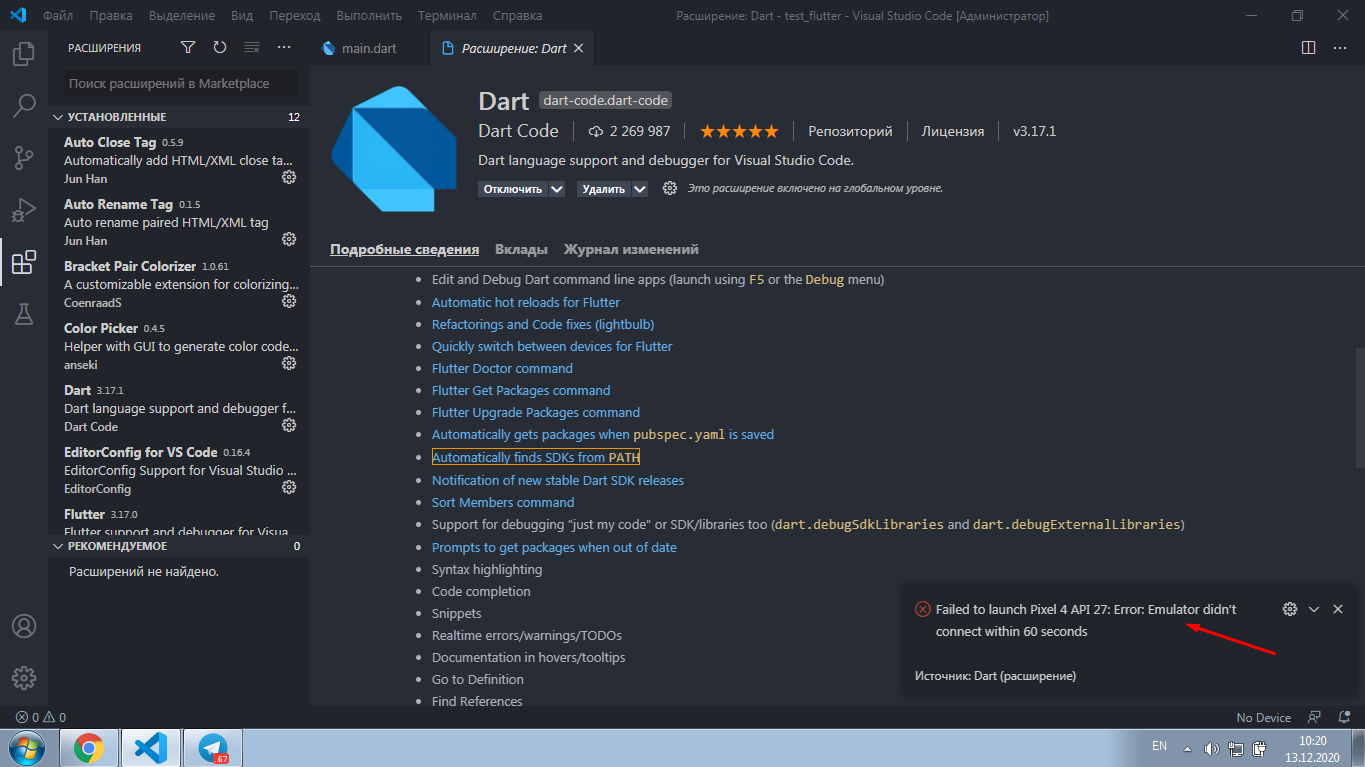
Task: Open the Репозиторий link
Action: click(850, 131)
